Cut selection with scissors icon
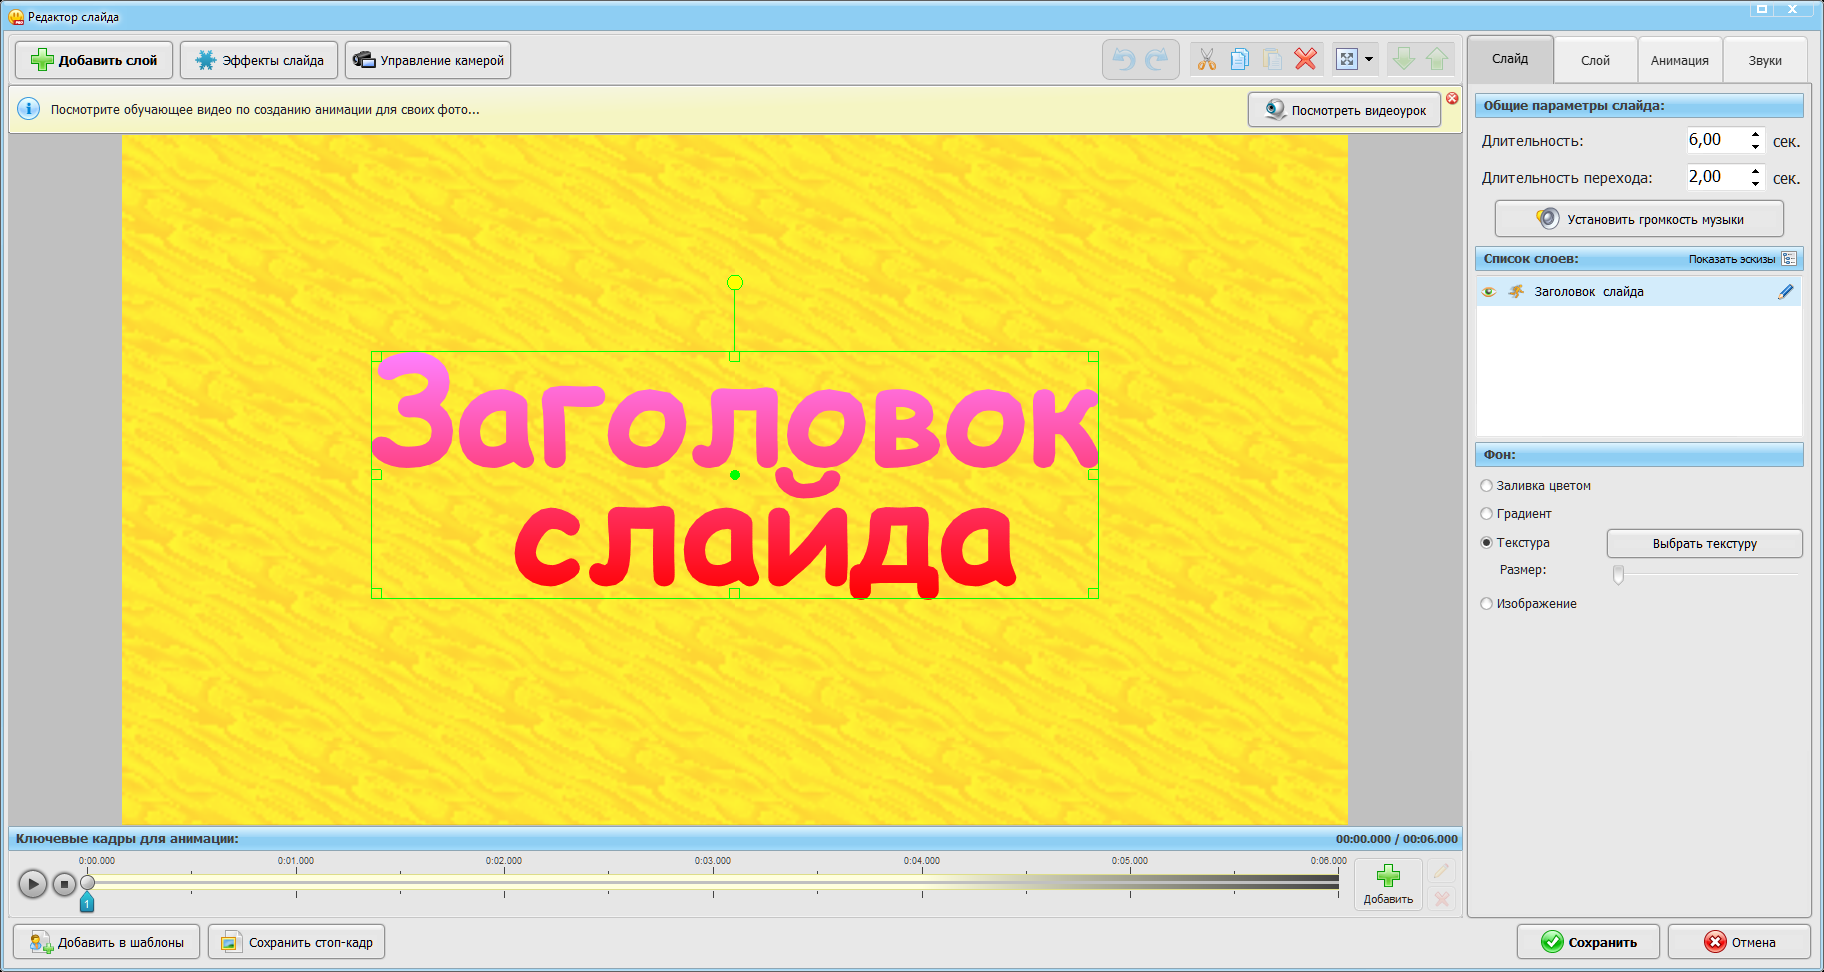 (1207, 60)
